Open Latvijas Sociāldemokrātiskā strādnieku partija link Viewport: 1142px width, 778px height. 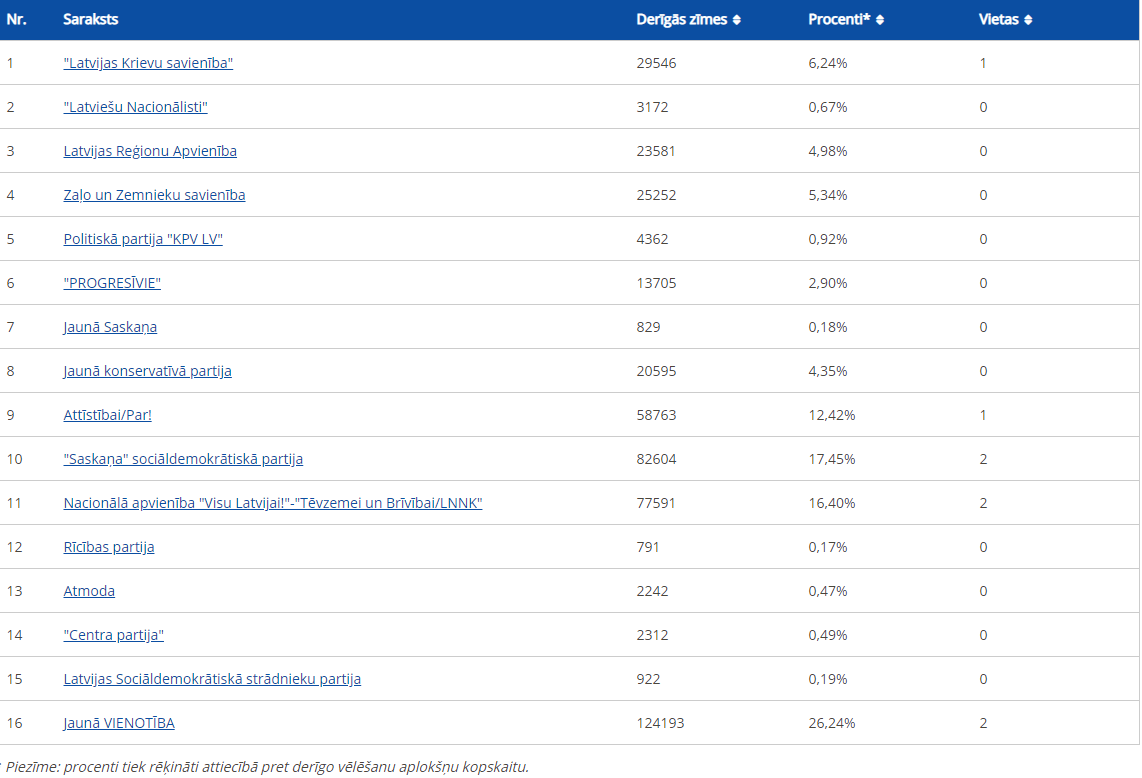212,679
